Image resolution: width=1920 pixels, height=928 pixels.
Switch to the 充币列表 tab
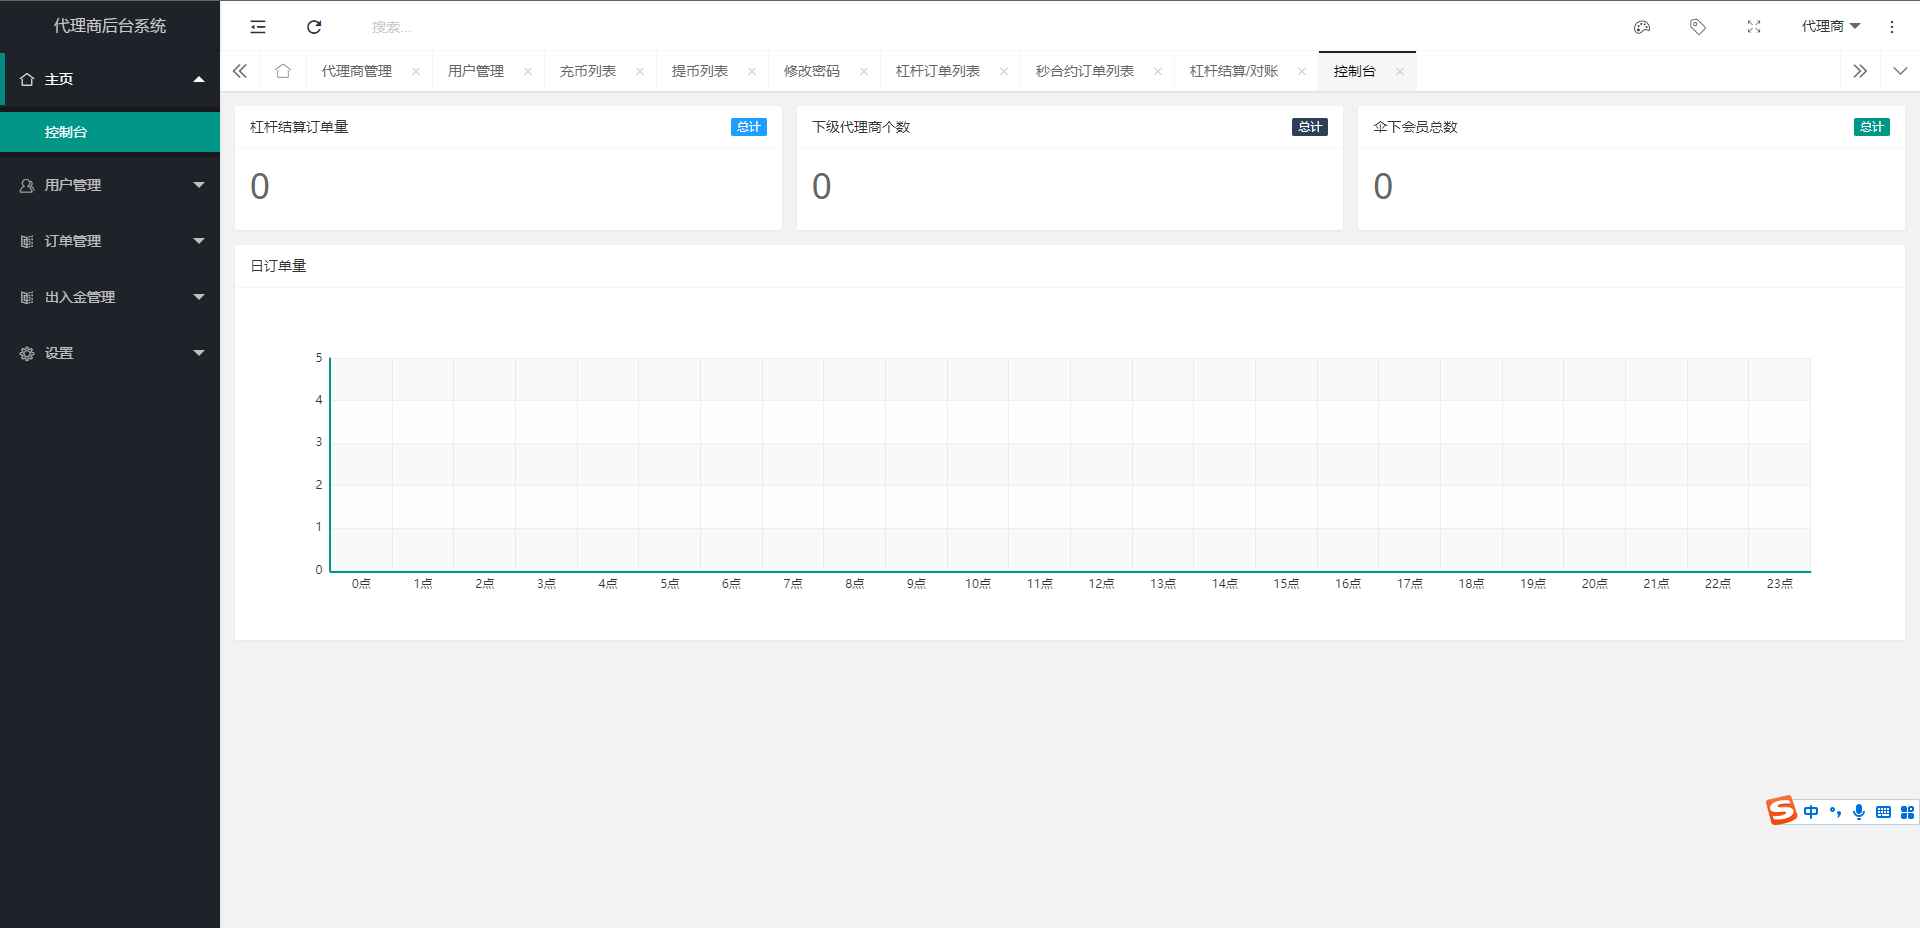(587, 71)
